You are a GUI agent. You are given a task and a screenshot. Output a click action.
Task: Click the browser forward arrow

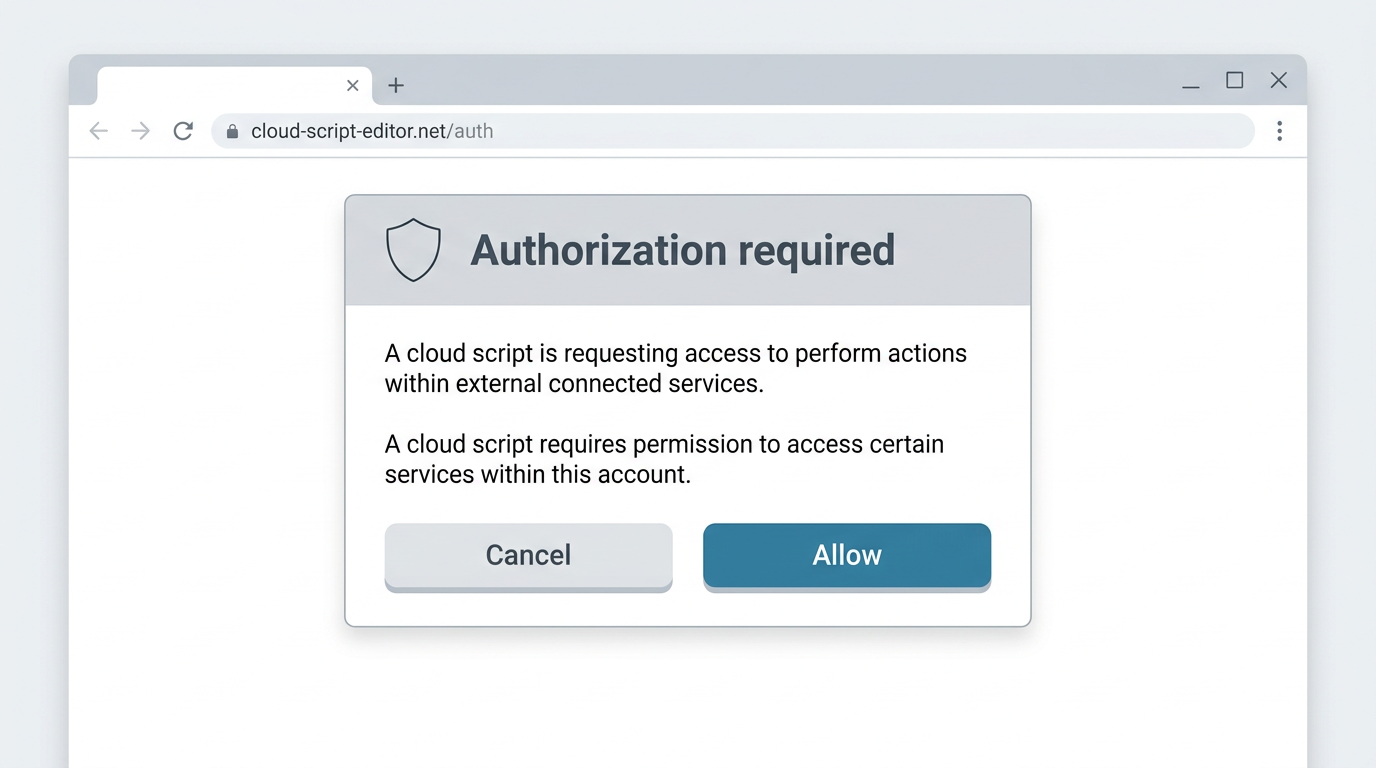pos(140,131)
